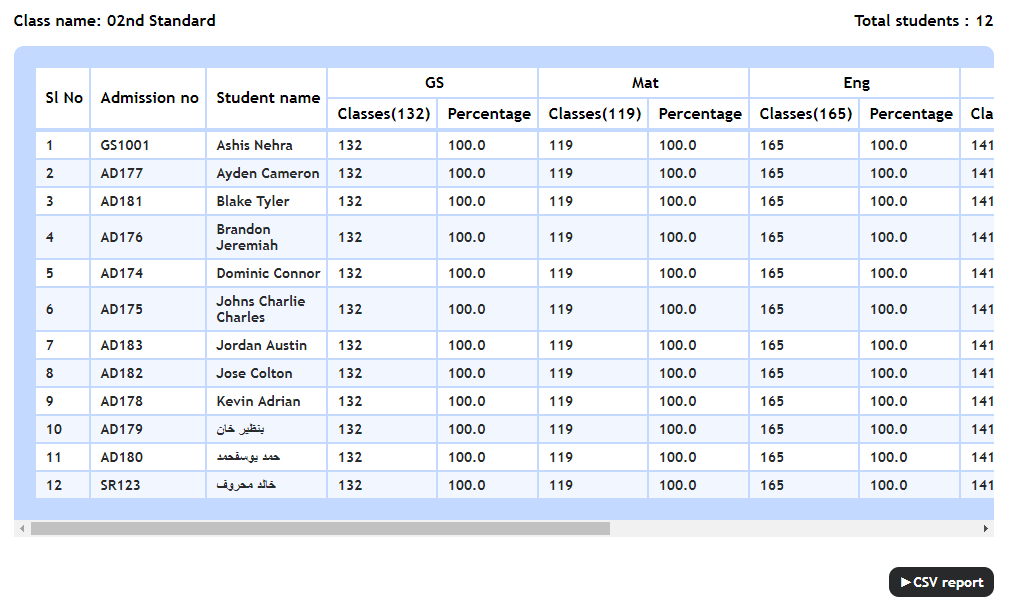1013x602 pixels.
Task: Select the Eng subject header
Action: 856,83
